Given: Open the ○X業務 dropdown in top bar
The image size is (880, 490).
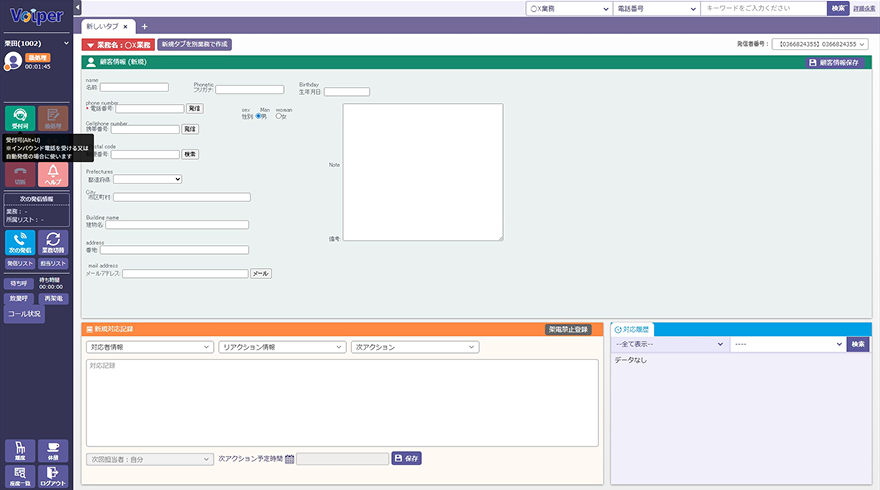Looking at the screenshot, I should pos(569,8).
